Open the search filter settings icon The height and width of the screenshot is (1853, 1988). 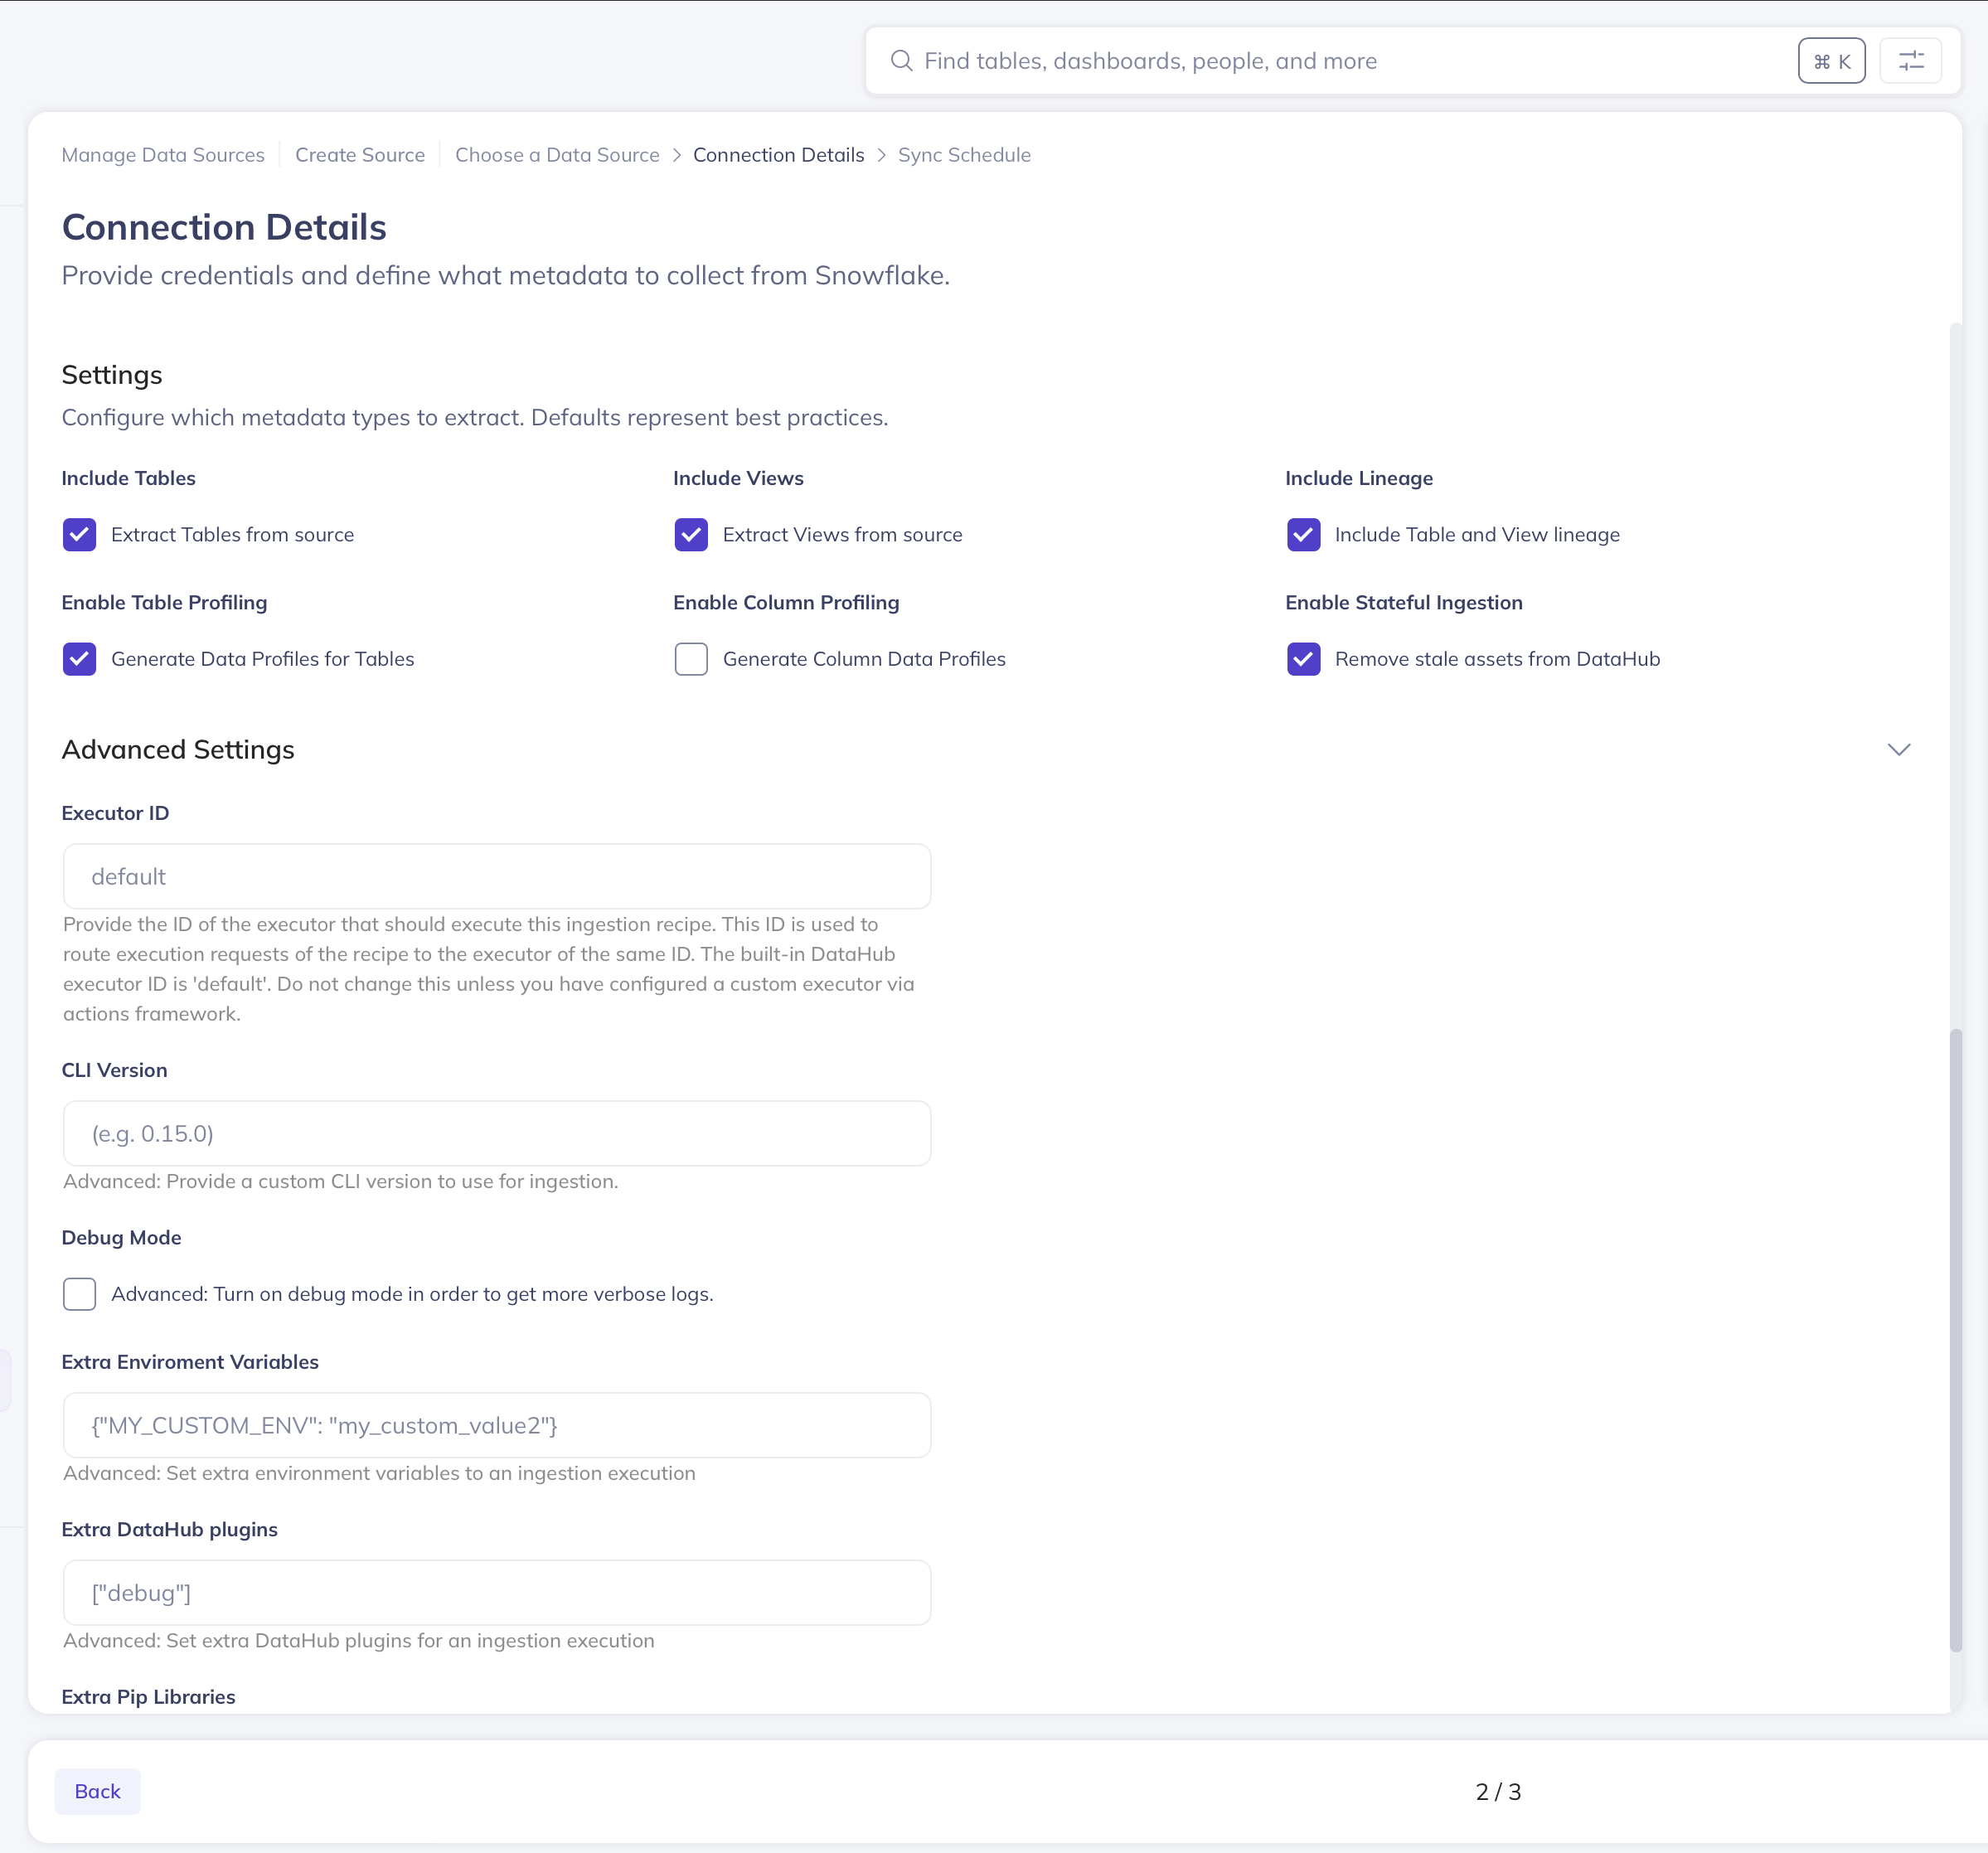(x=1910, y=61)
